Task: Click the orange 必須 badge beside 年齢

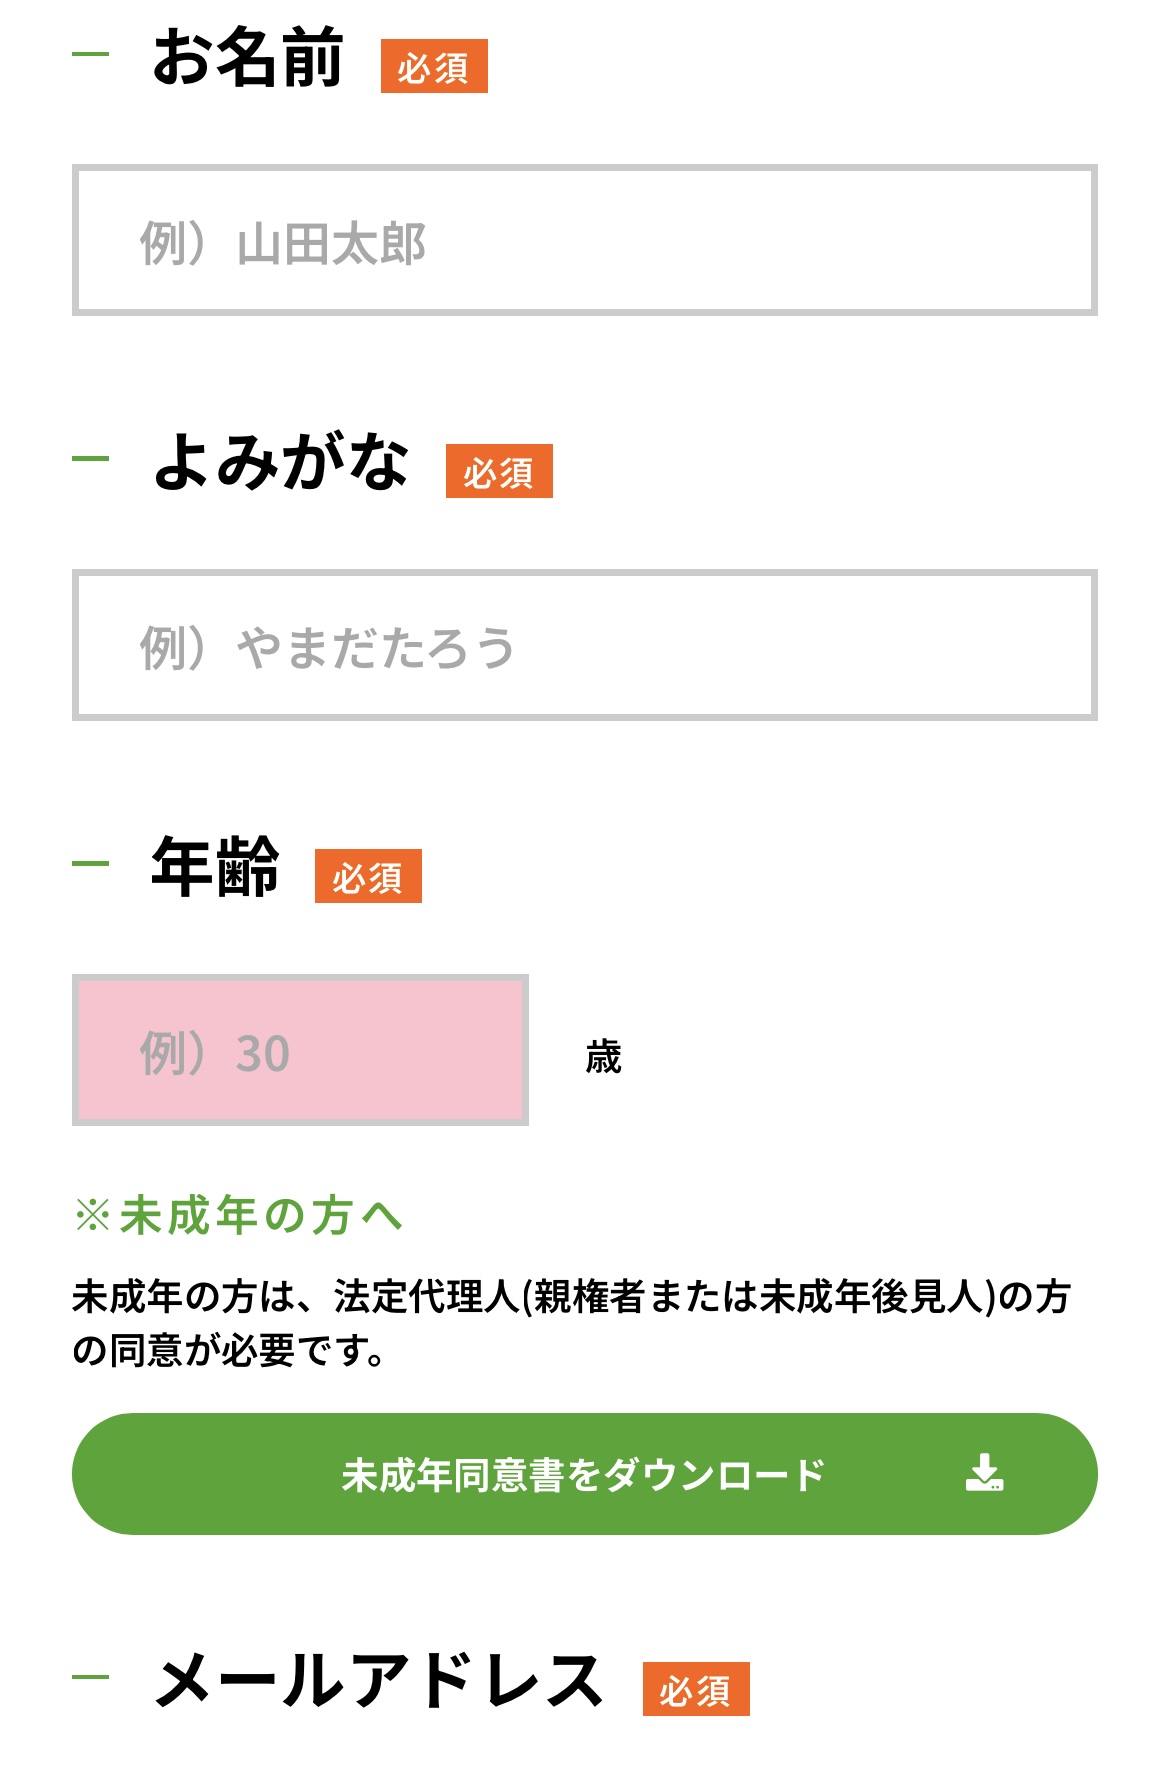Action: tap(368, 877)
